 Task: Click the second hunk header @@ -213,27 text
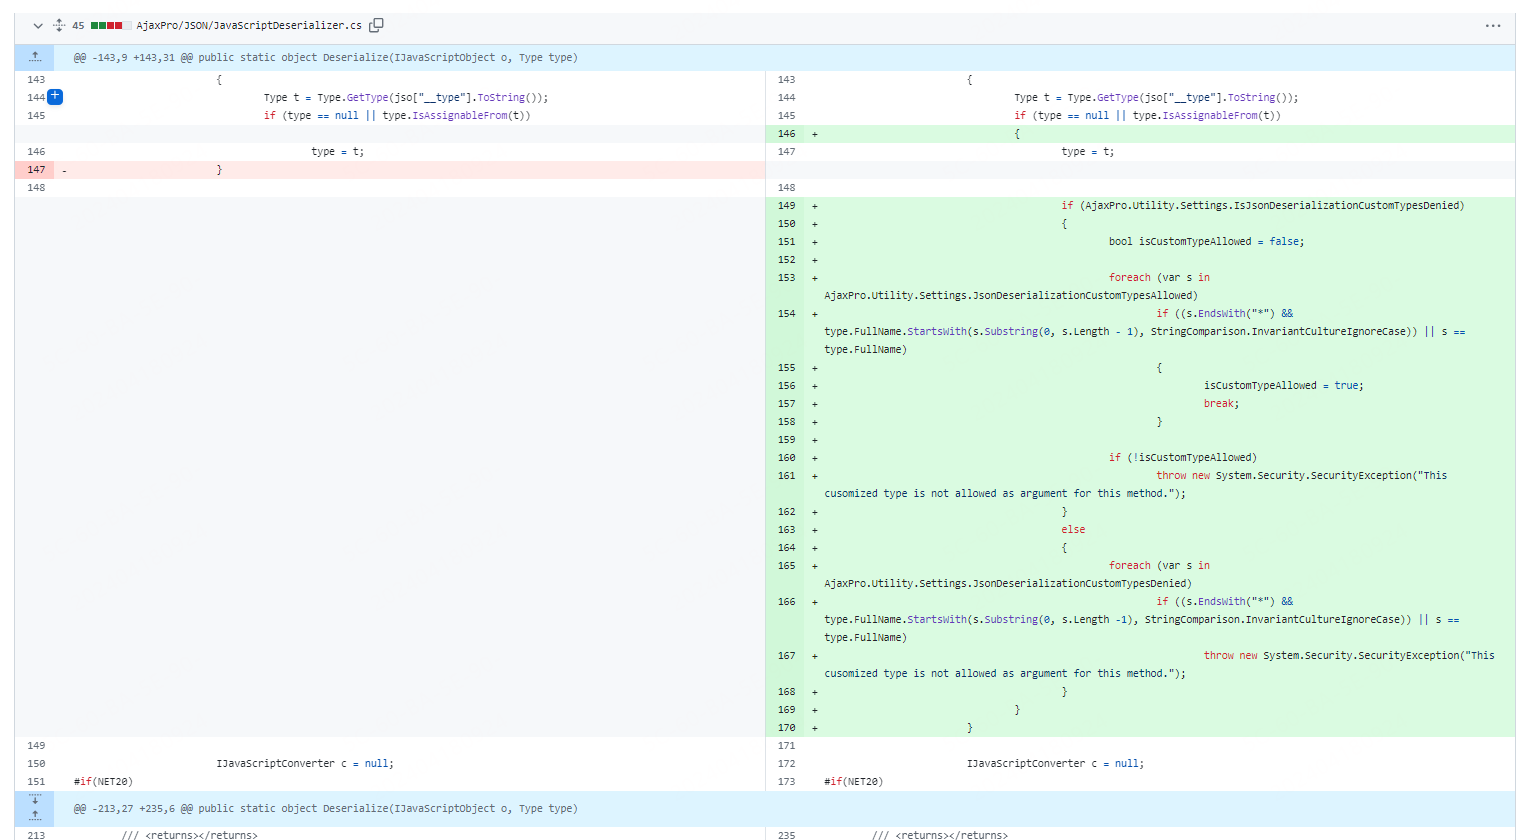coord(325,809)
